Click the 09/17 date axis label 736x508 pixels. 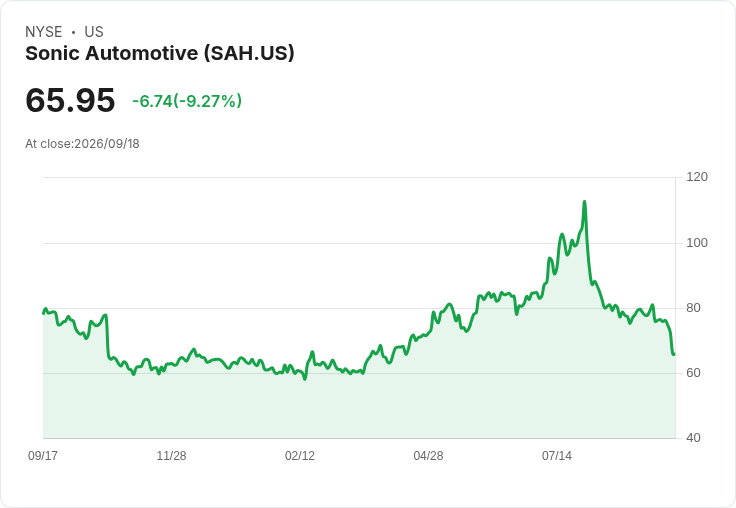[43, 455]
